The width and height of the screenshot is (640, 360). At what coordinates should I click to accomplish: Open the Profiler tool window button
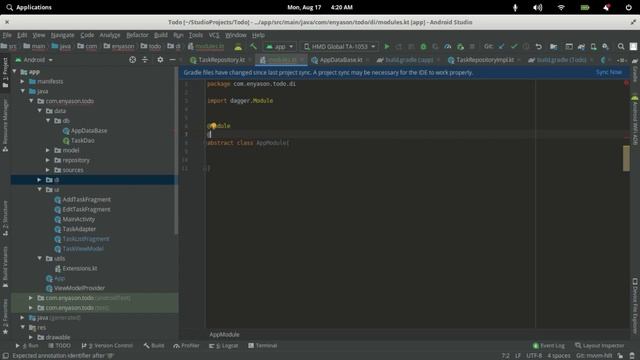[186, 345]
